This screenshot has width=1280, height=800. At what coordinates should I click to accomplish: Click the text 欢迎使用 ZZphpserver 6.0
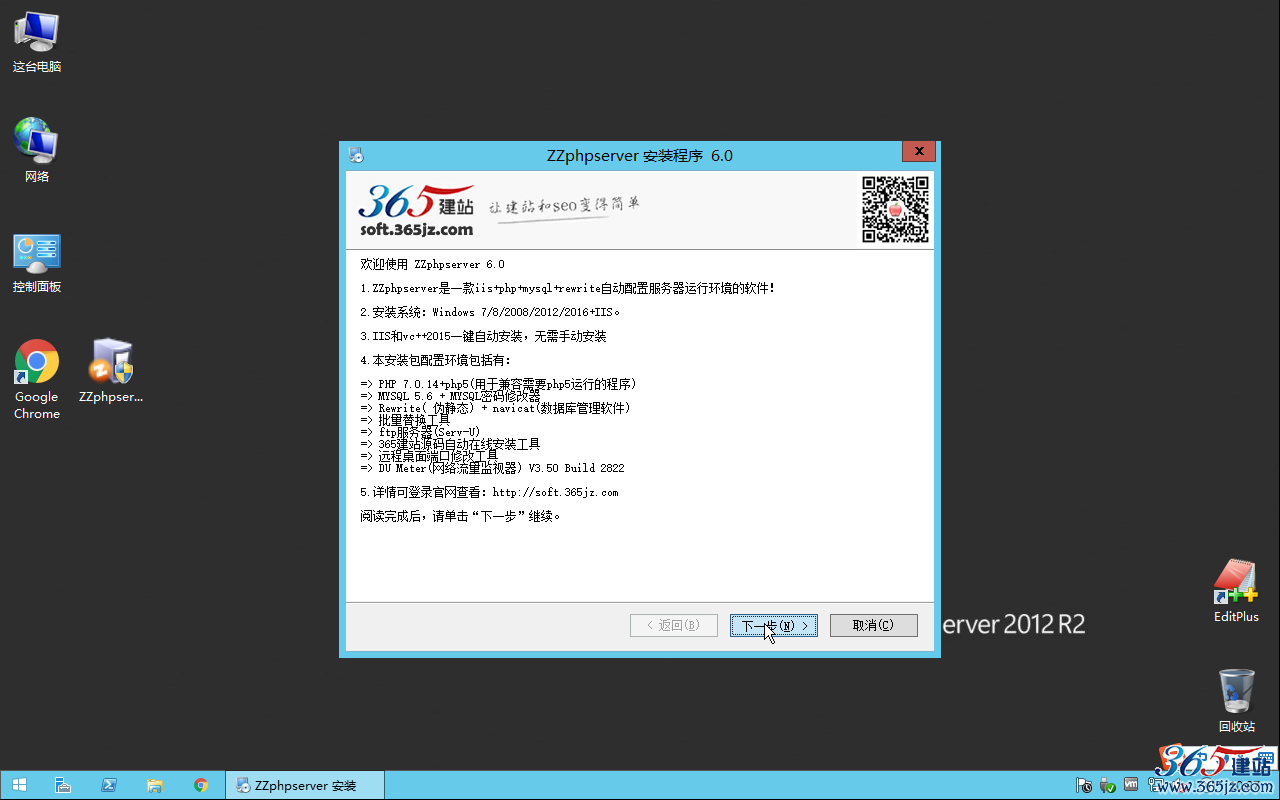(432, 265)
